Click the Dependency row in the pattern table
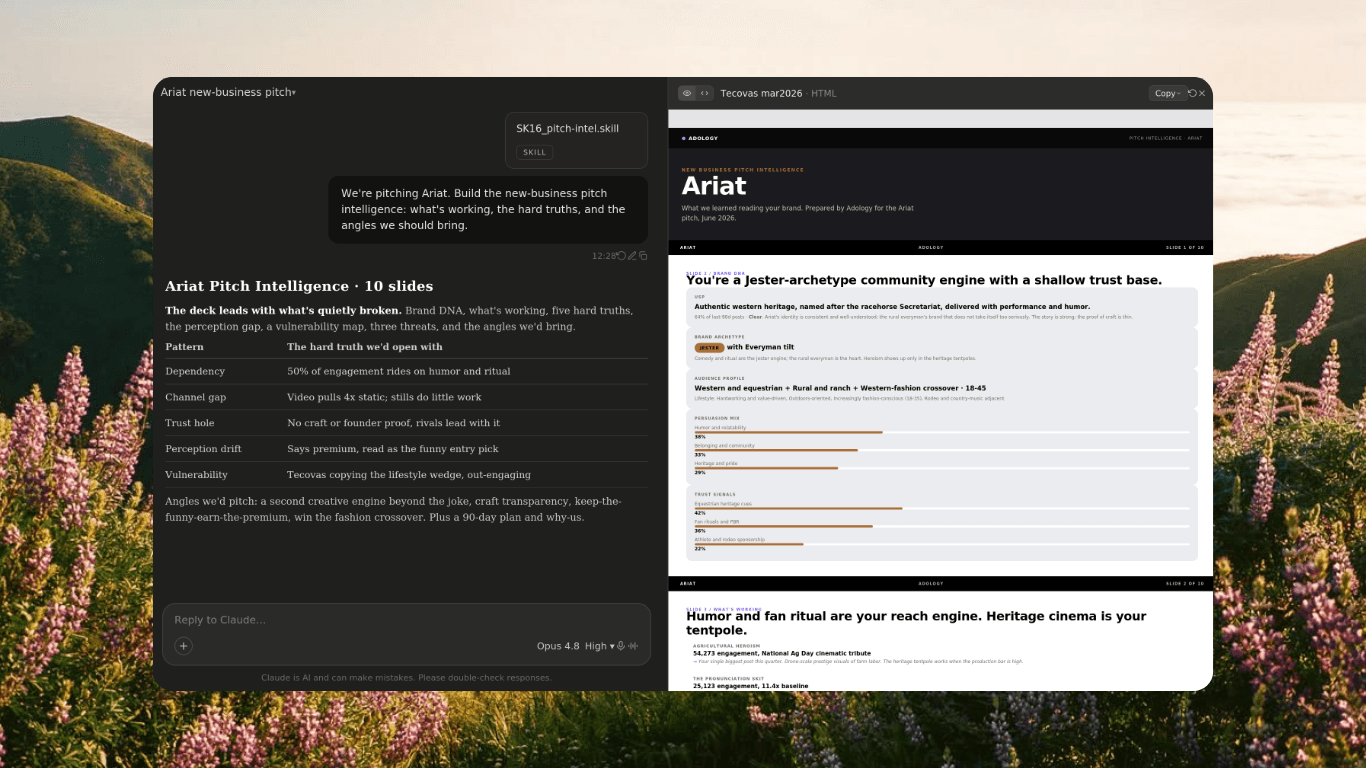1366x768 pixels. click(406, 371)
